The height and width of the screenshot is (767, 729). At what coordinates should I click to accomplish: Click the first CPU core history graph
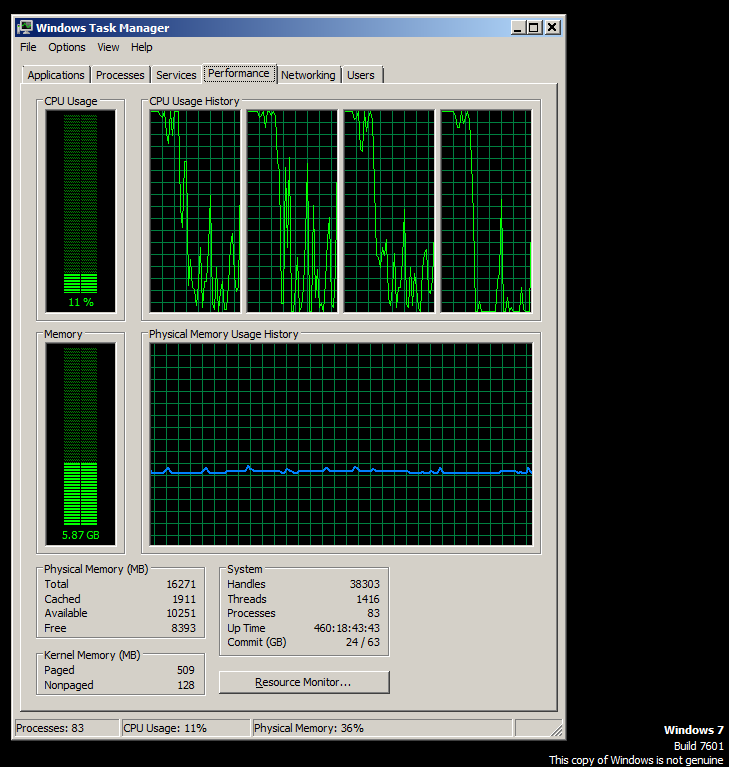(x=195, y=211)
